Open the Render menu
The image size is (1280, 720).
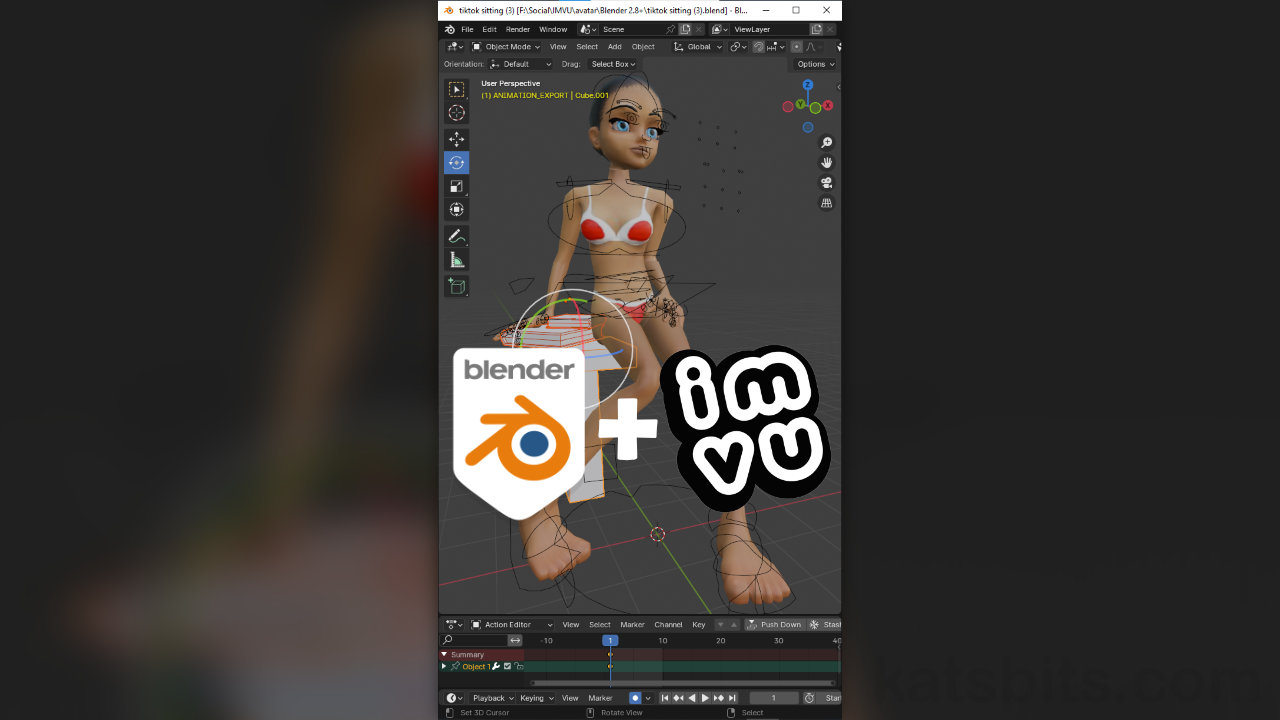click(518, 29)
